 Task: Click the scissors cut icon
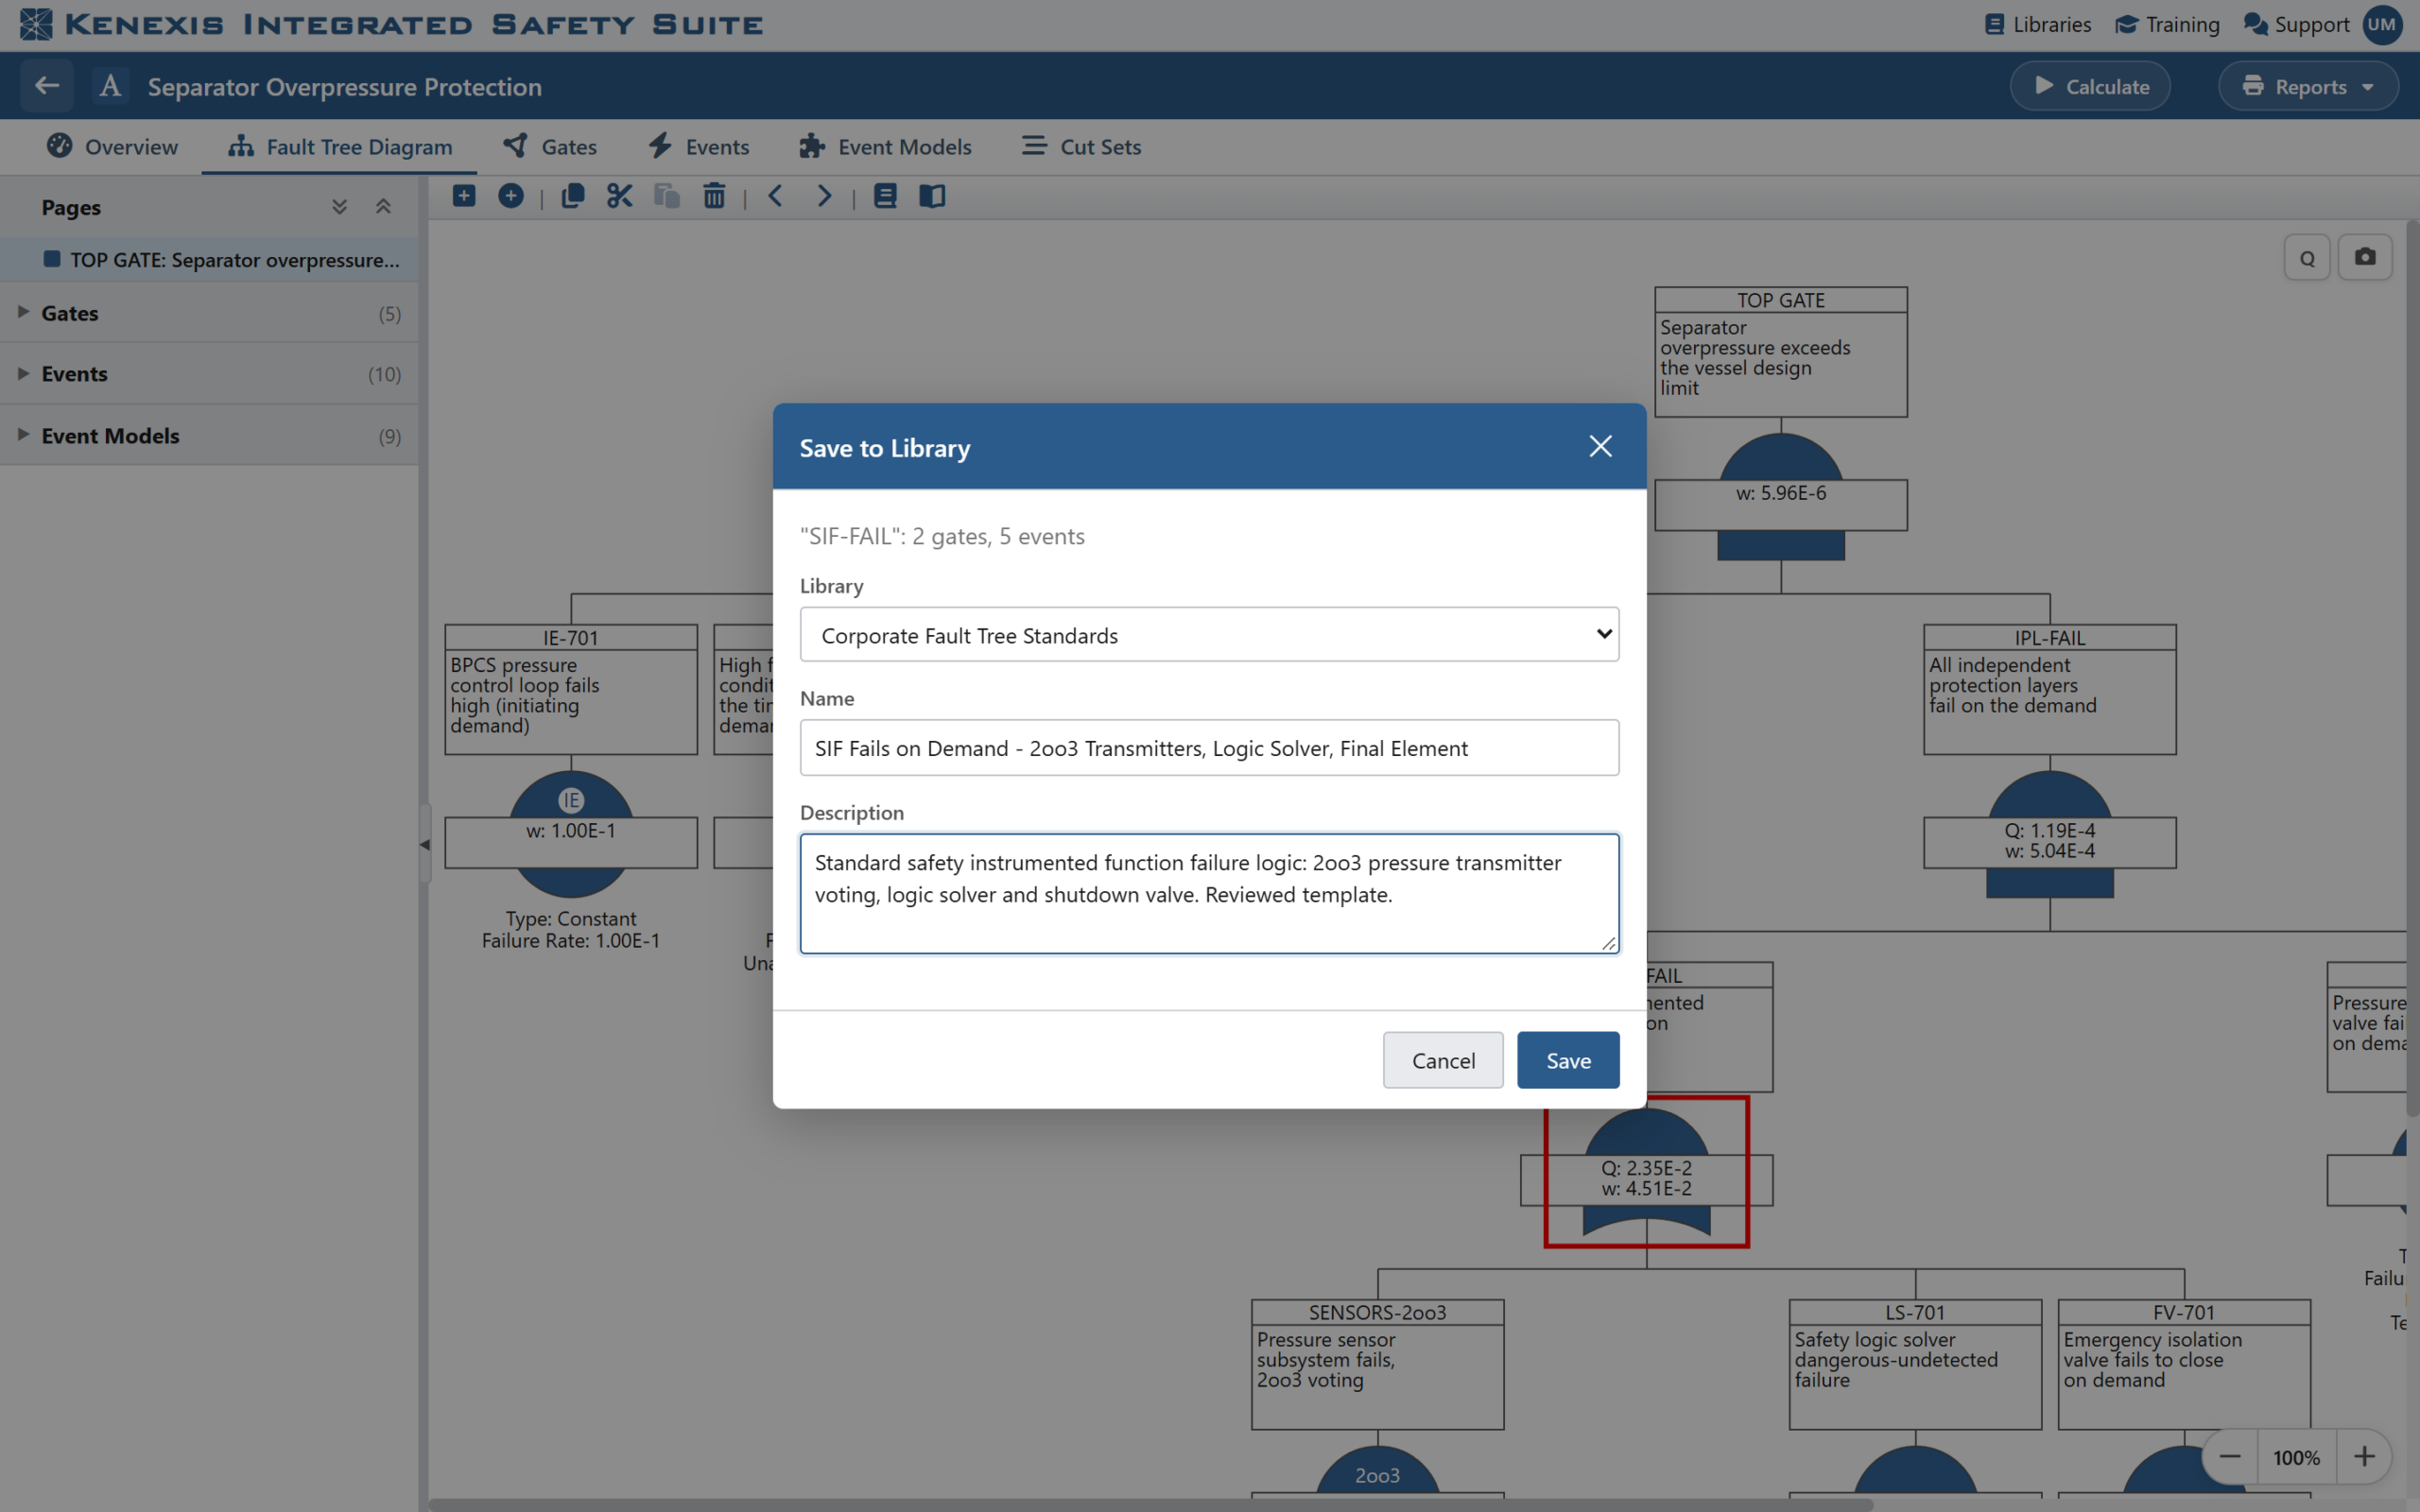(x=620, y=196)
